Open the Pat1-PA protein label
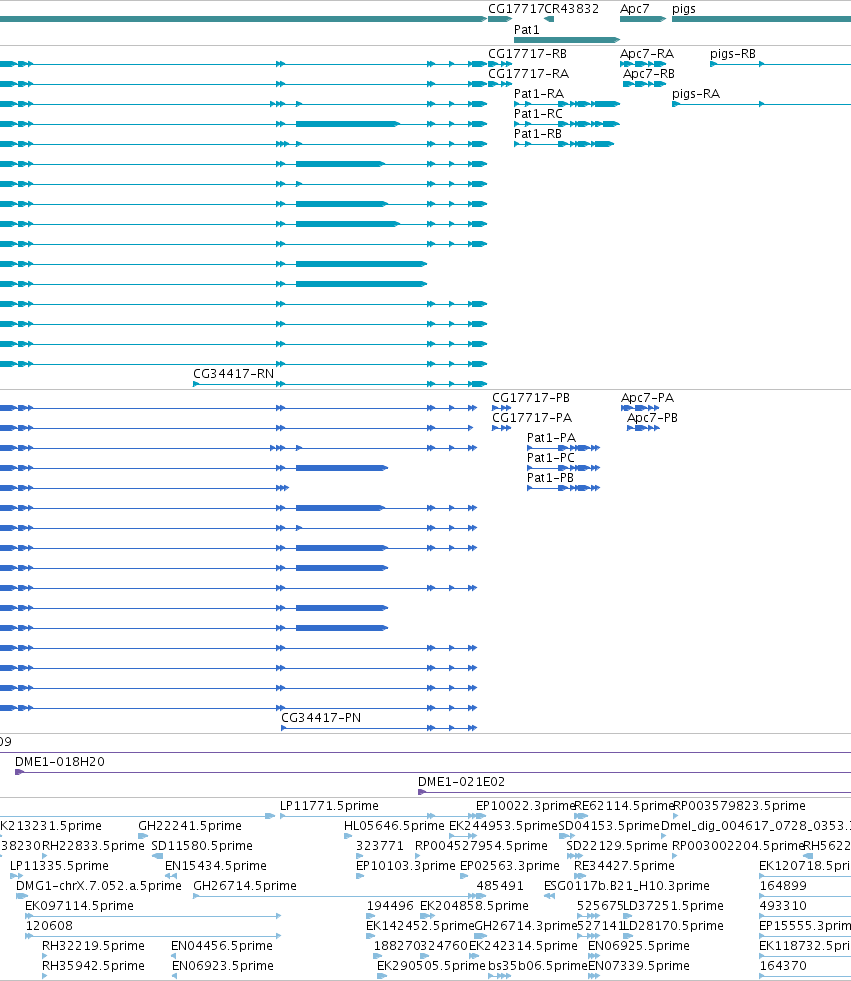 coord(551,438)
